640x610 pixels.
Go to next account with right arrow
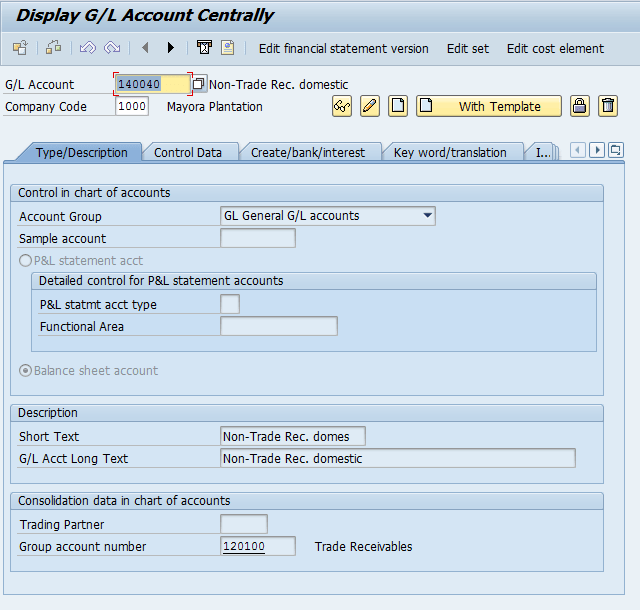pos(171,48)
